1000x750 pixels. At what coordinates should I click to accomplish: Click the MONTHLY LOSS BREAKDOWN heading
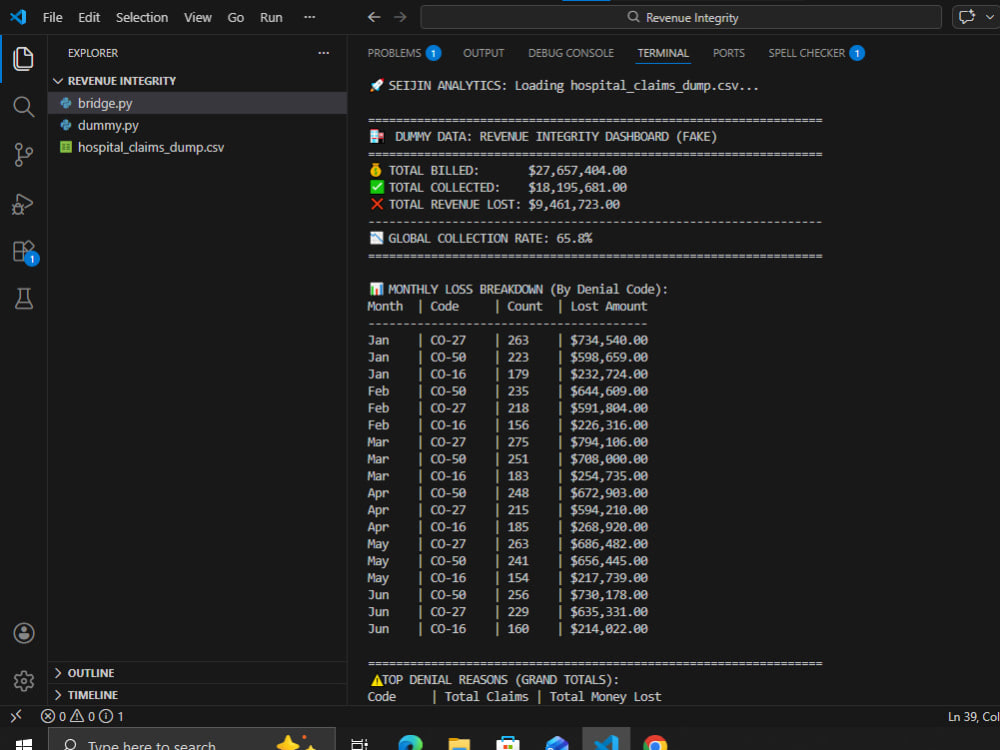(518, 290)
